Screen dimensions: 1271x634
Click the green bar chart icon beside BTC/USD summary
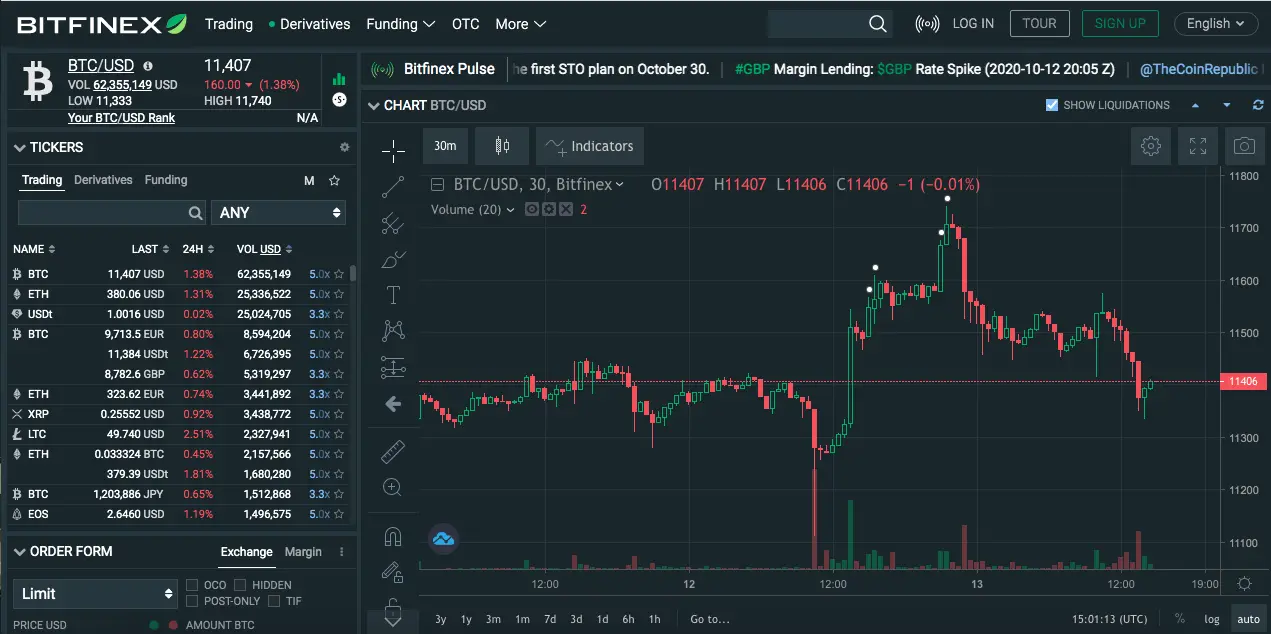[x=339, y=79]
